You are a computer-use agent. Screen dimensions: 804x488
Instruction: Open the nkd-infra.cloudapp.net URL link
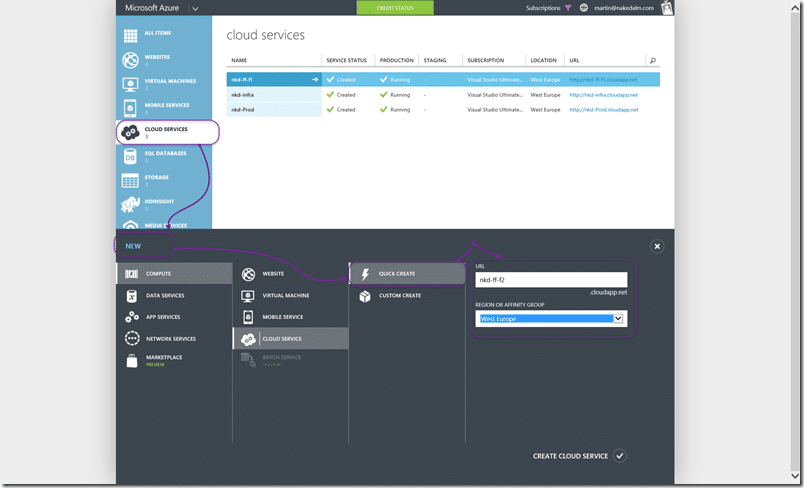tap(604, 95)
